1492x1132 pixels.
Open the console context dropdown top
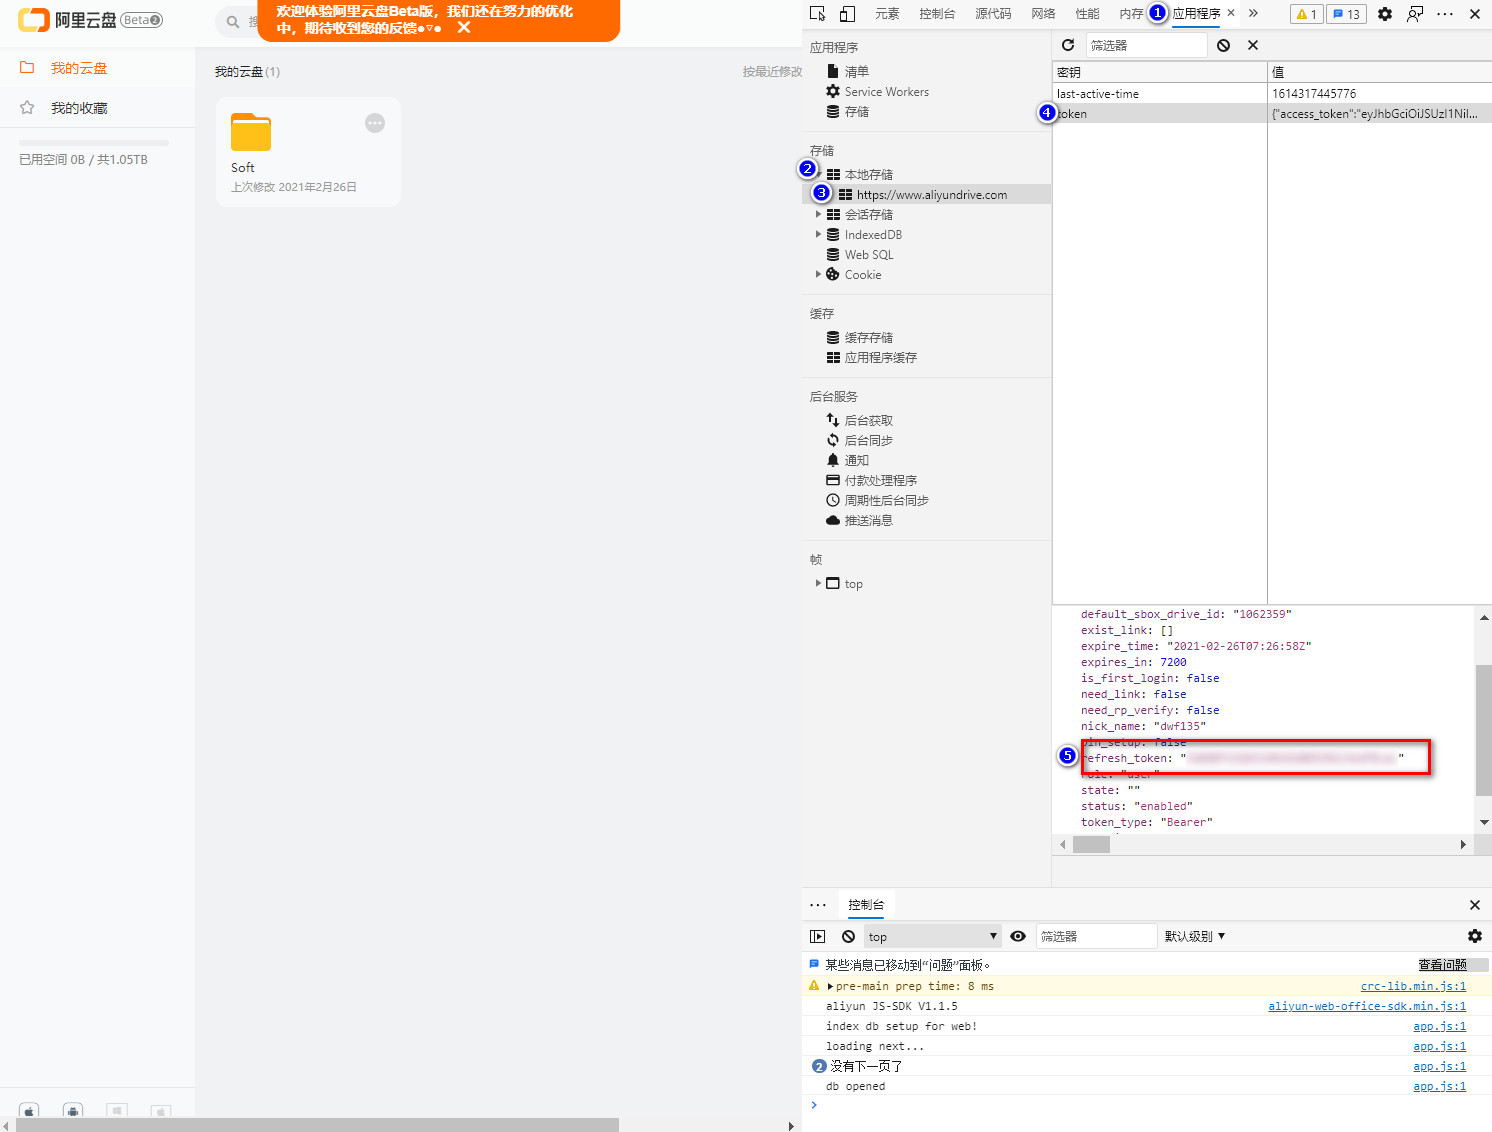point(933,936)
